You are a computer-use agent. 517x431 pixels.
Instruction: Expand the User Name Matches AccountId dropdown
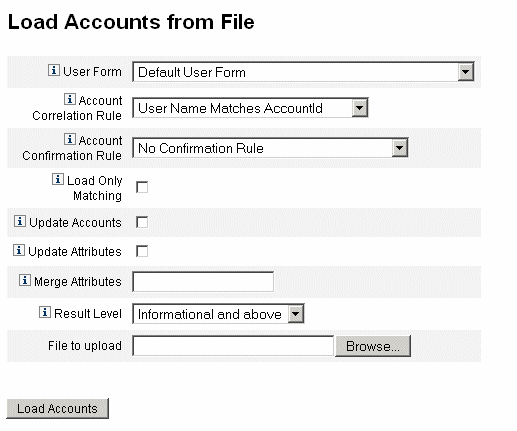(250, 108)
